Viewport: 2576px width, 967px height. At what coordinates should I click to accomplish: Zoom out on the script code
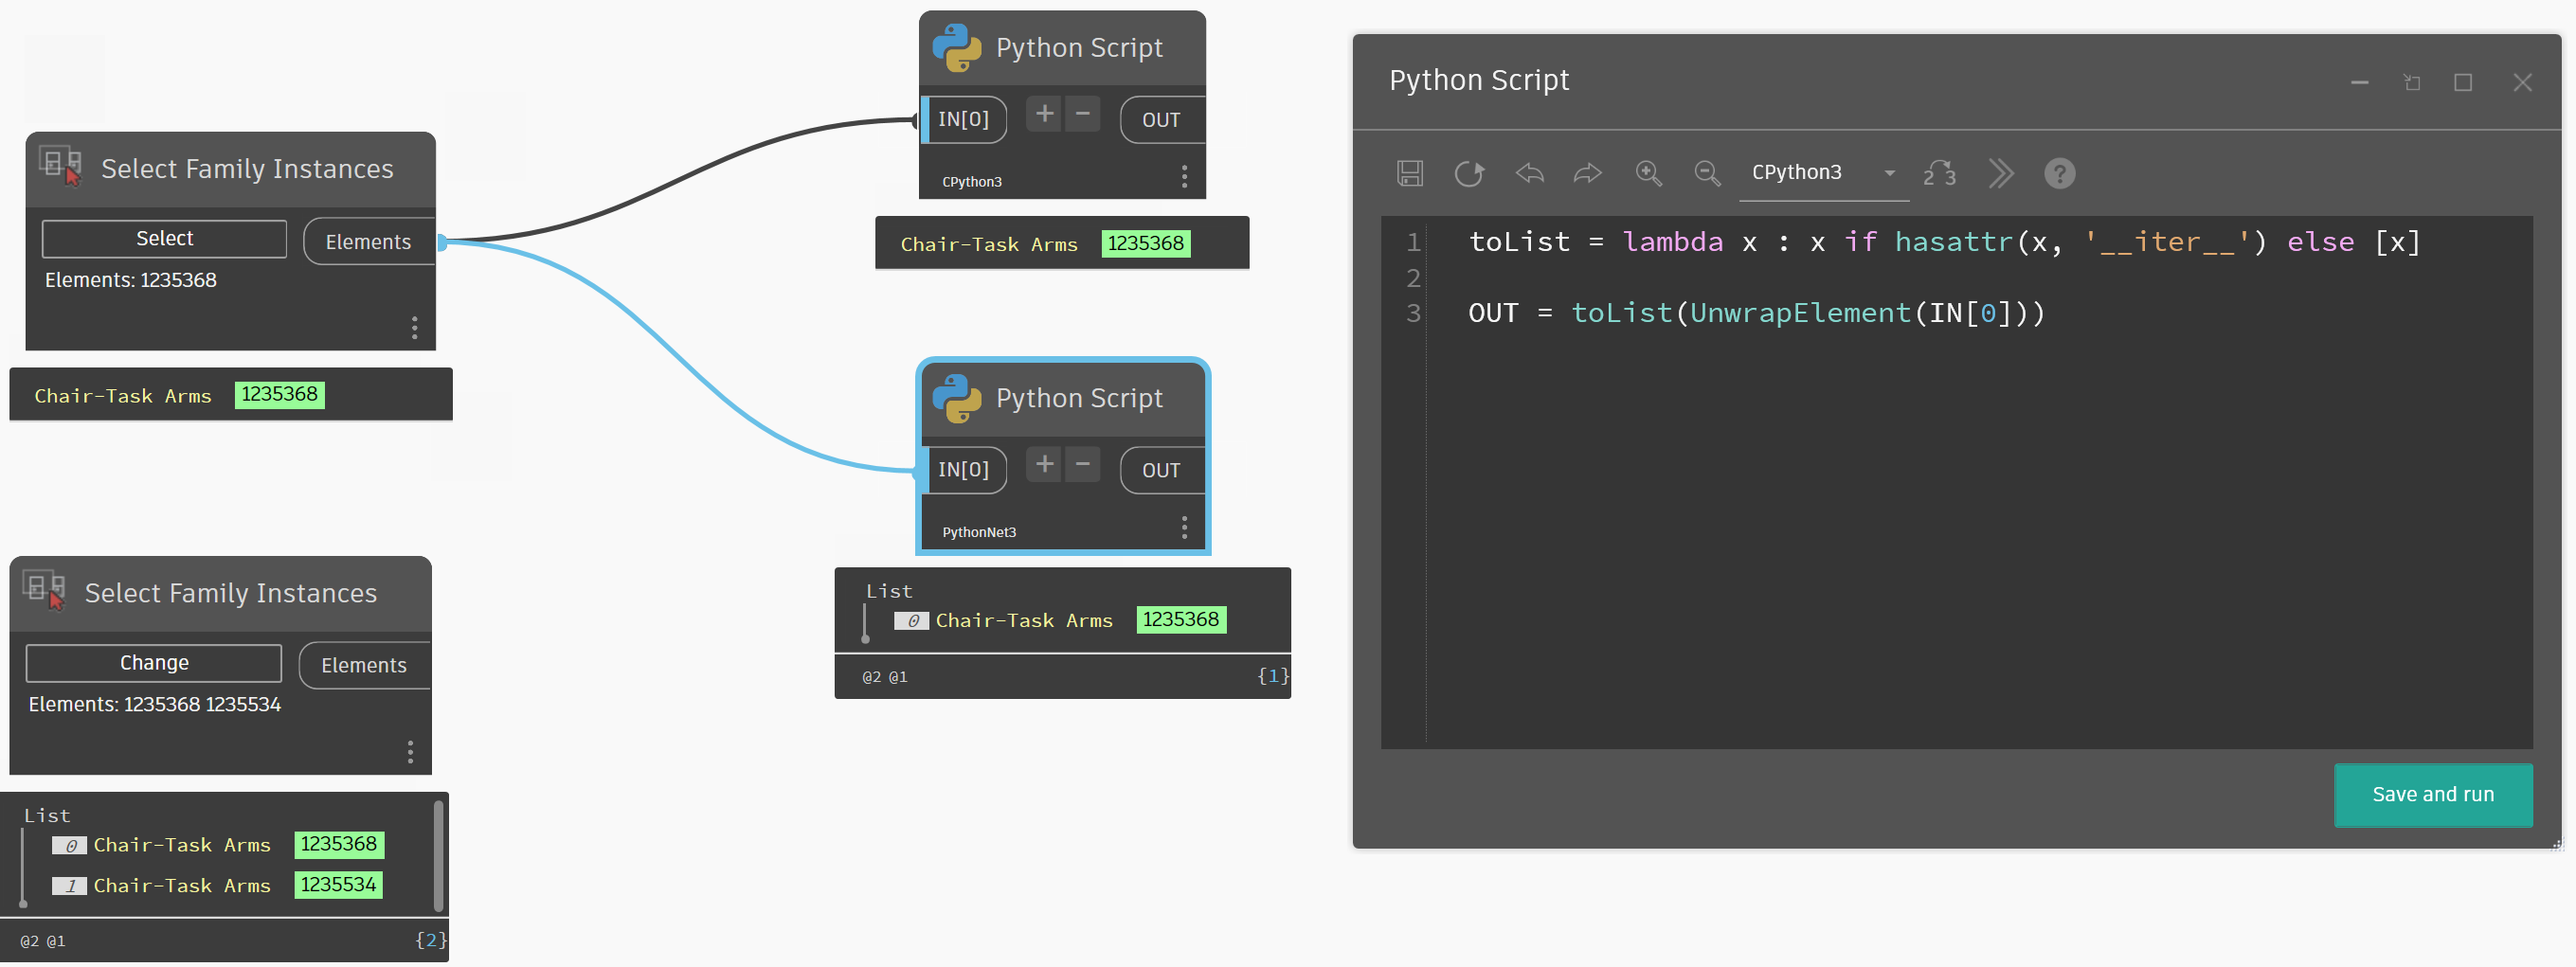click(x=1707, y=173)
